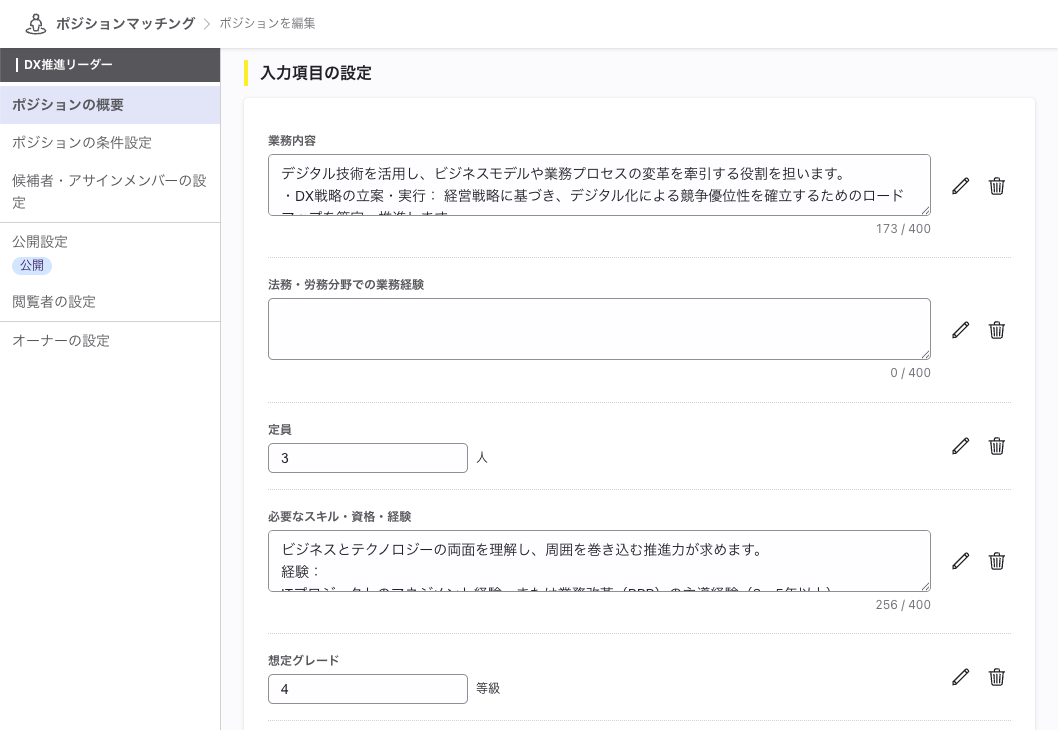Delete the 法務・労務分野での業務経験 field

[x=996, y=330]
